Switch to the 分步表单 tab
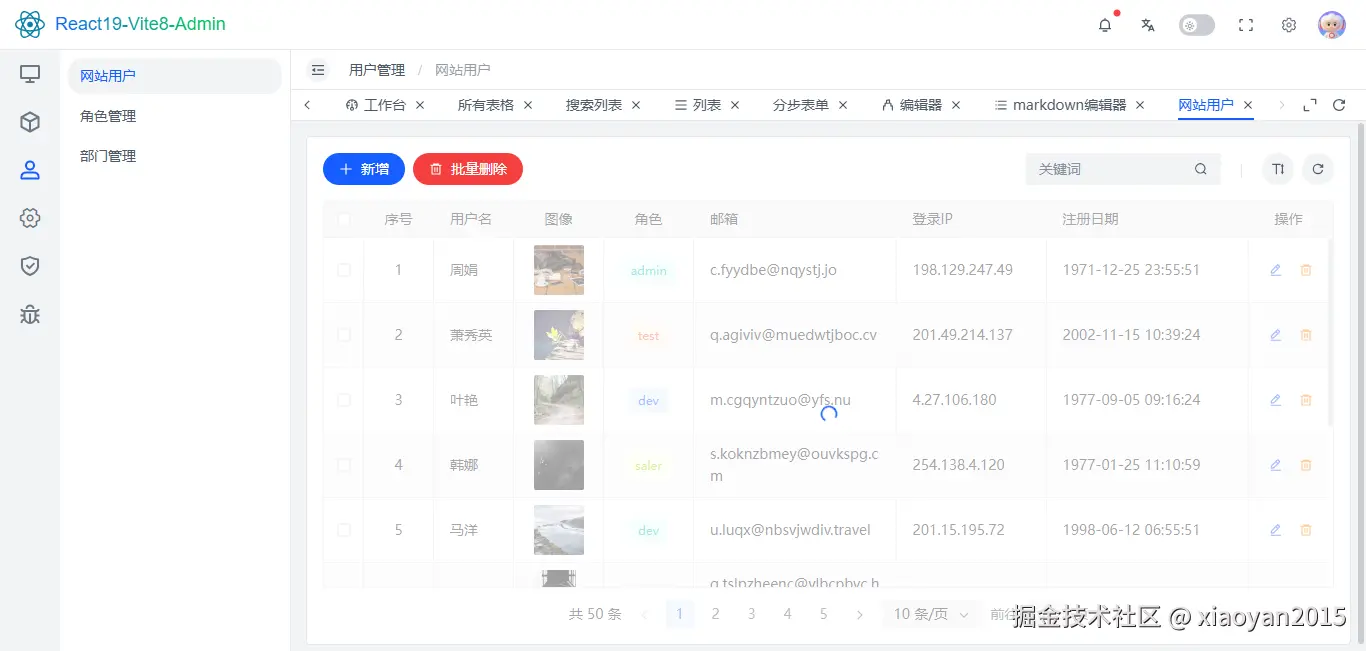1366x651 pixels. click(801, 105)
